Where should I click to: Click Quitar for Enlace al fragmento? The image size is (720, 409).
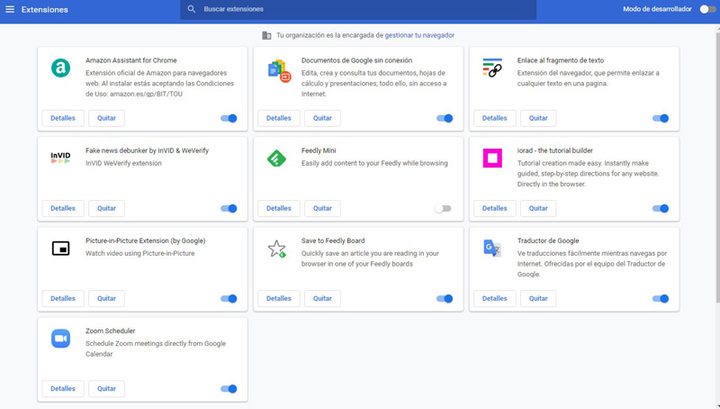pyautogui.click(x=538, y=118)
